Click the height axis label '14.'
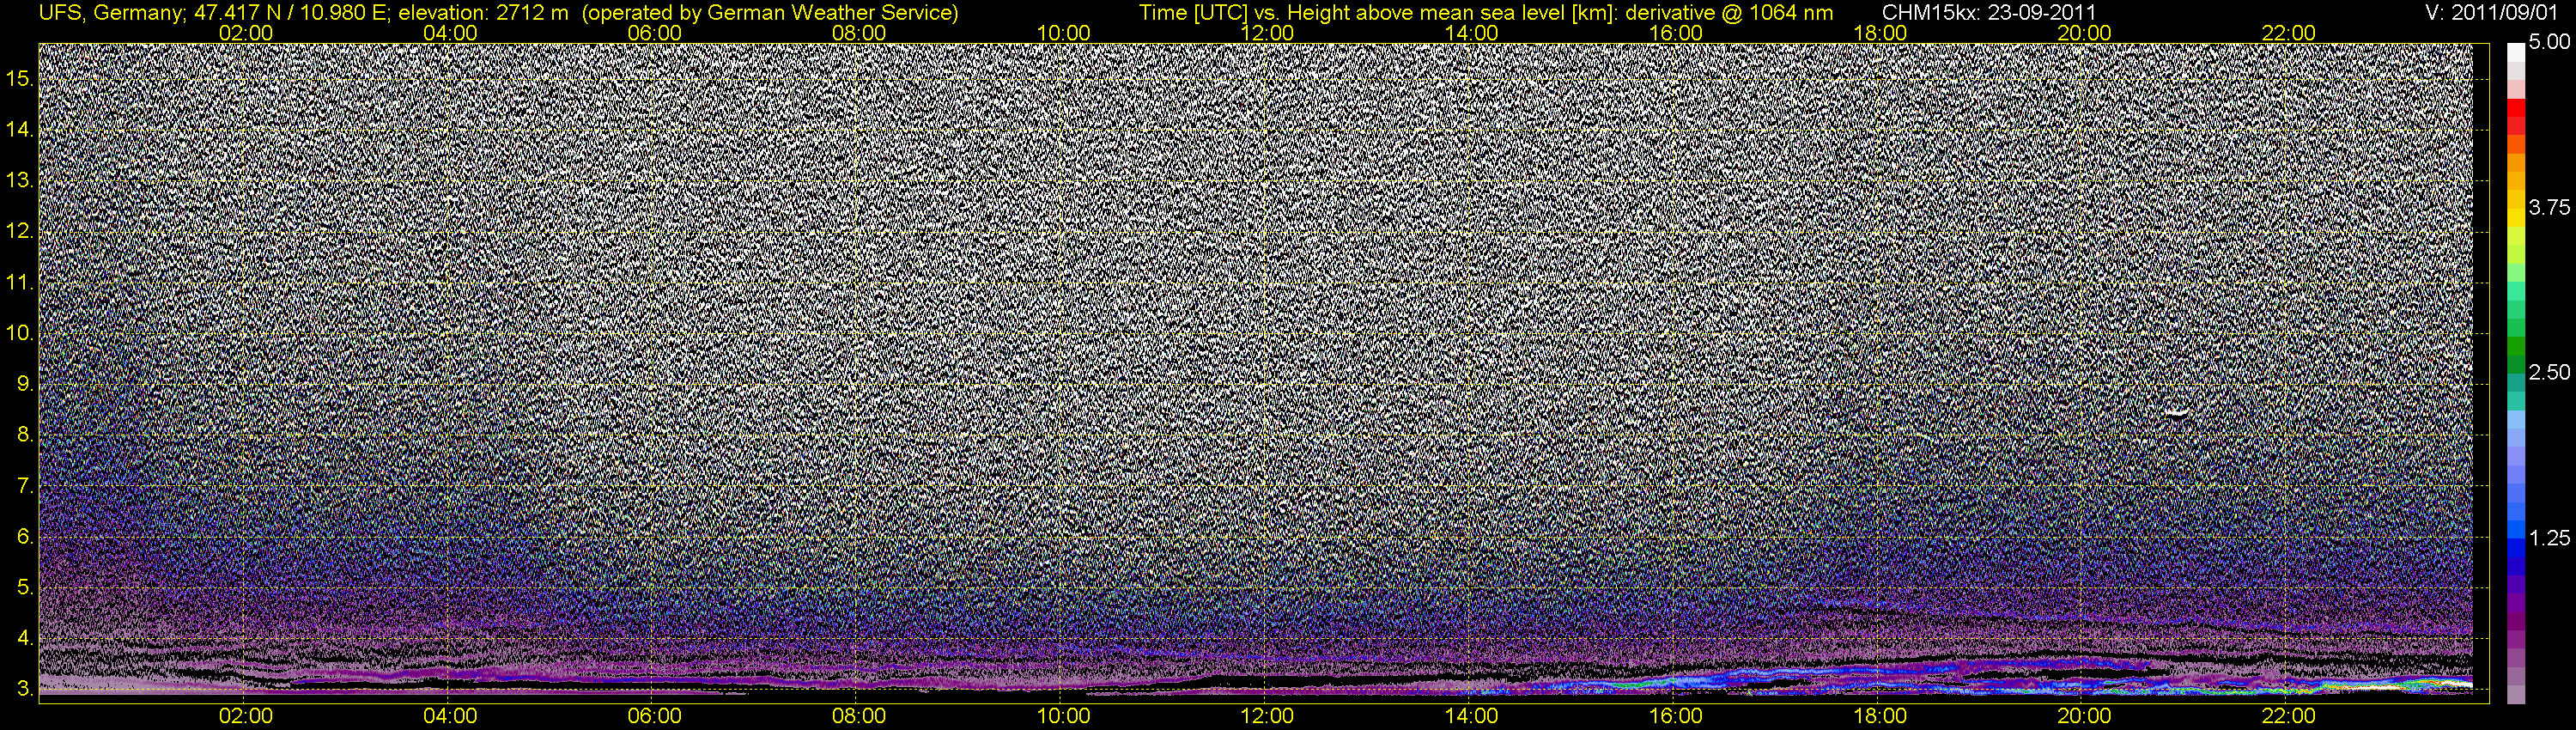Image resolution: width=2576 pixels, height=730 pixels. click(x=20, y=129)
